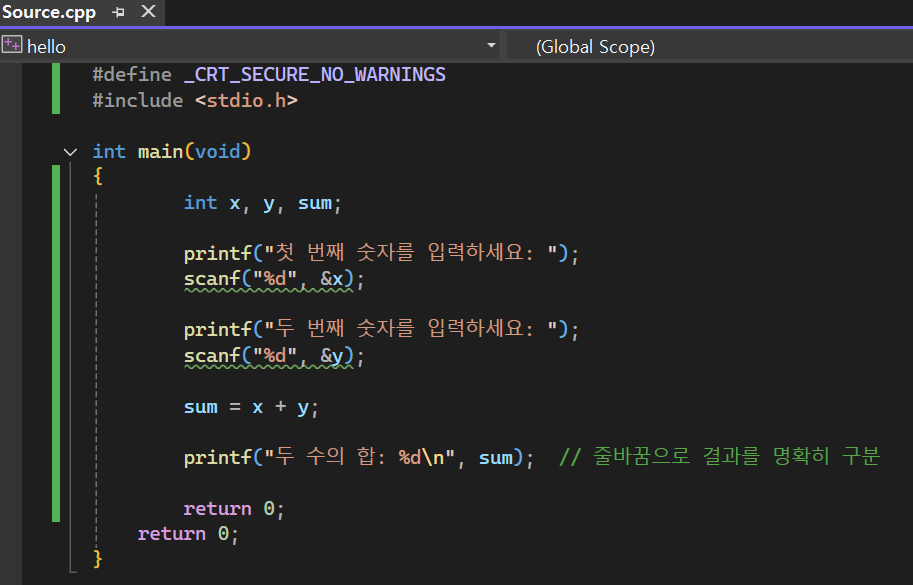Image resolution: width=913 pixels, height=585 pixels.
Task: Click the last return 0 line
Action: click(188, 534)
